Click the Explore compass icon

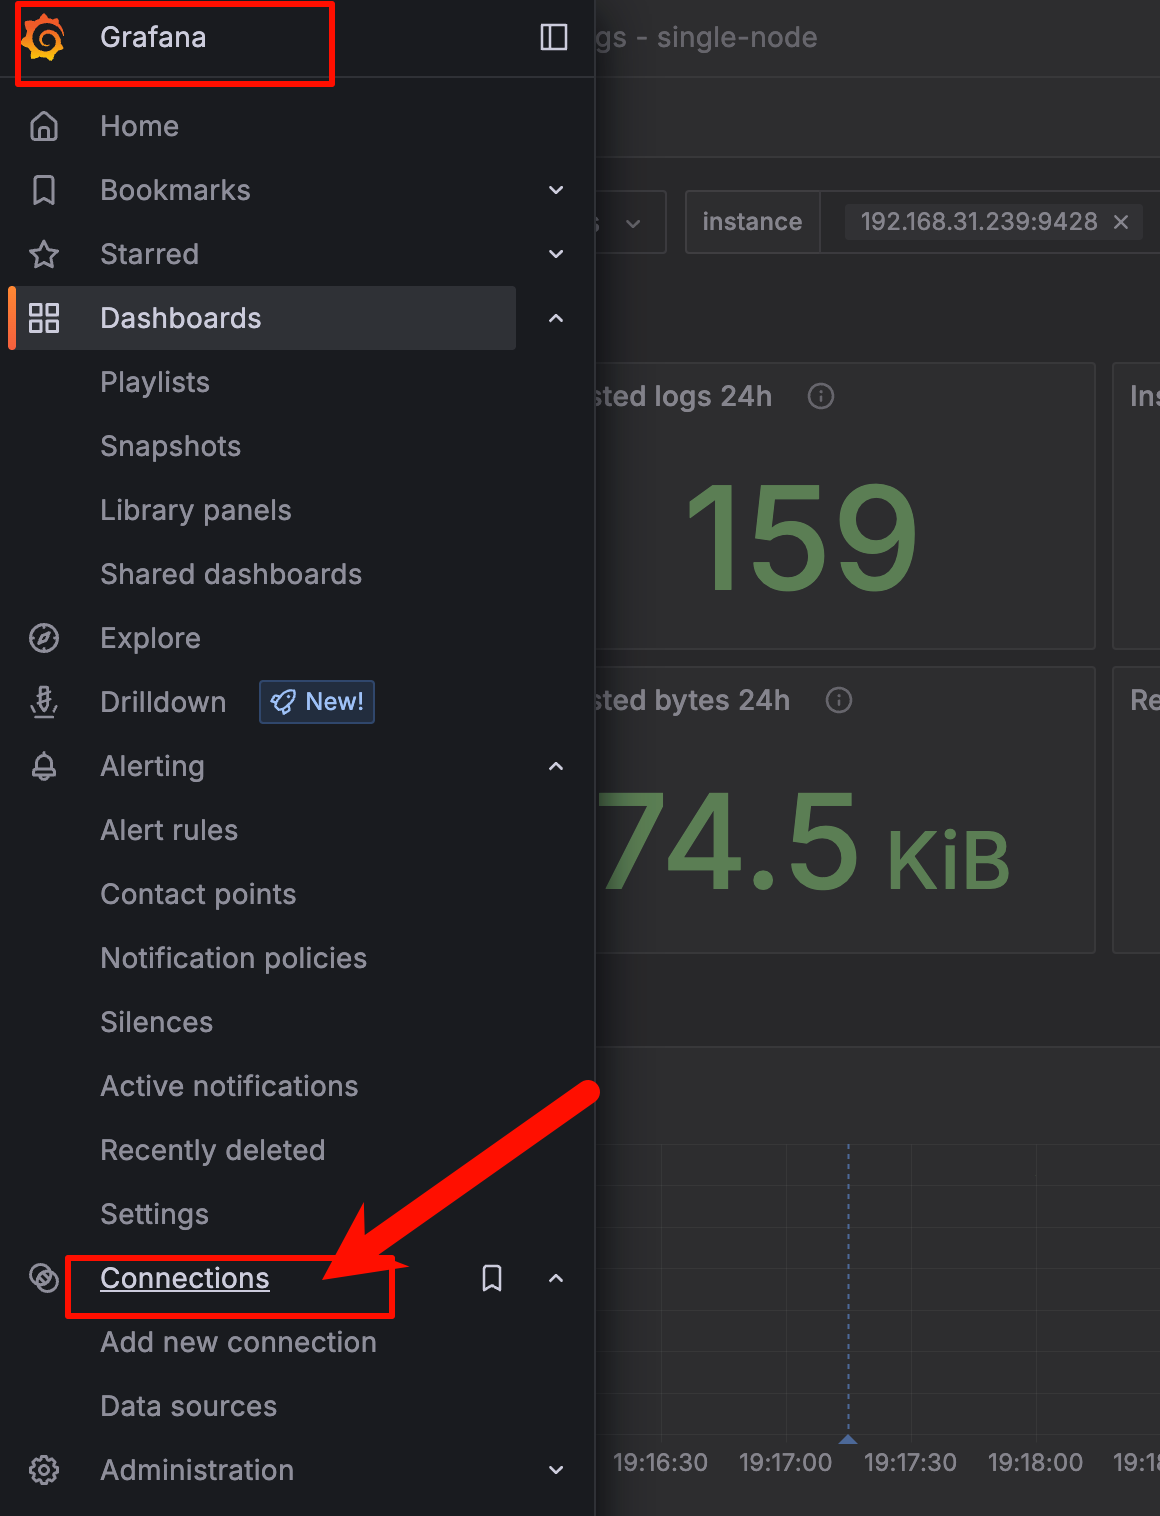pos(44,638)
